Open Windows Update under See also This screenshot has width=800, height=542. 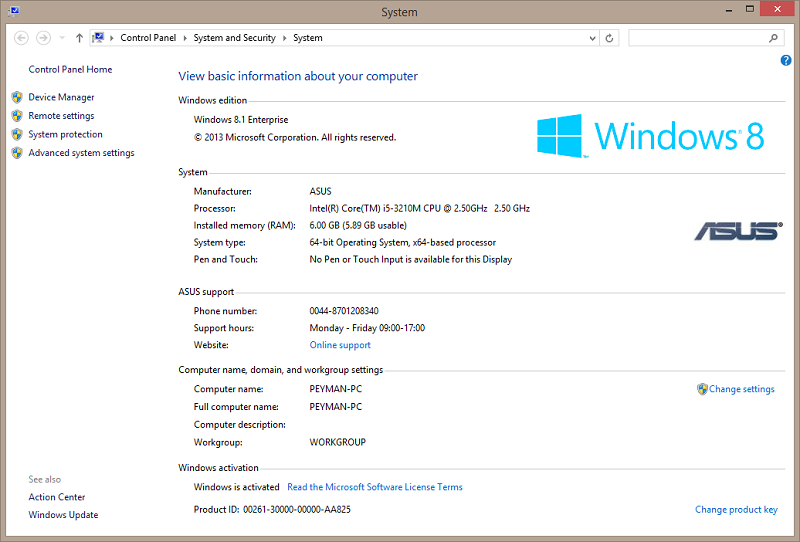point(63,515)
